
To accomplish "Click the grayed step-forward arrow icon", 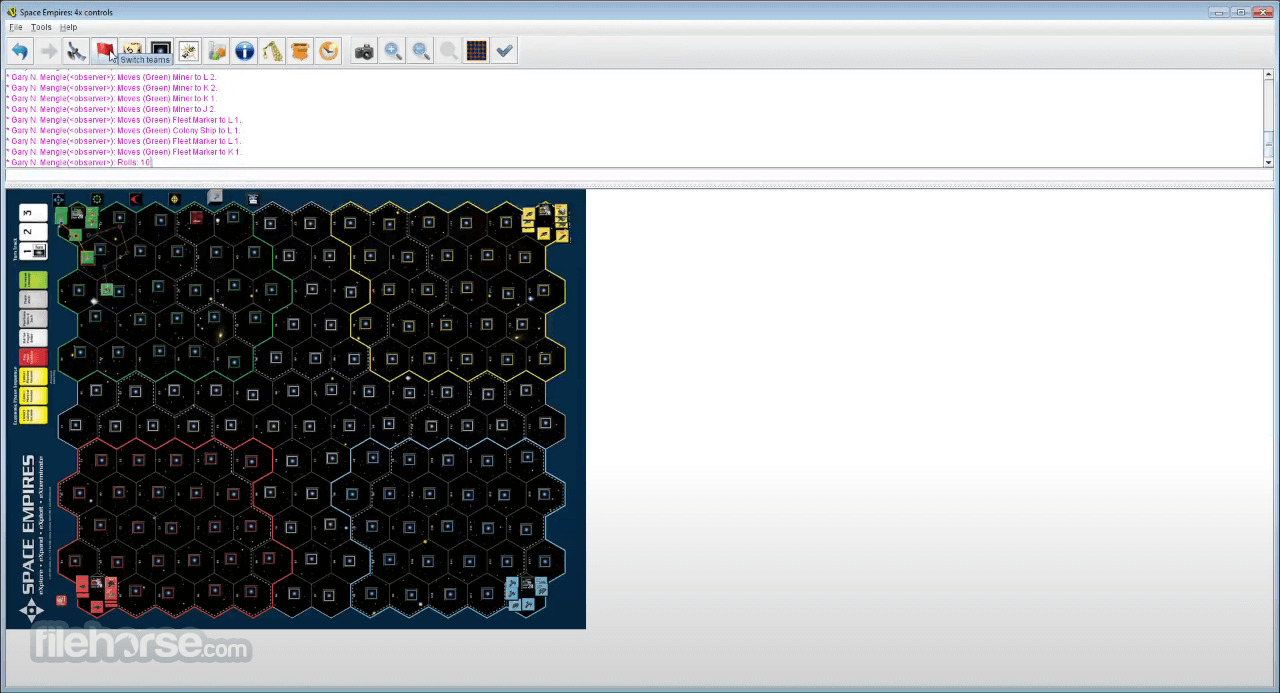I will point(48,51).
